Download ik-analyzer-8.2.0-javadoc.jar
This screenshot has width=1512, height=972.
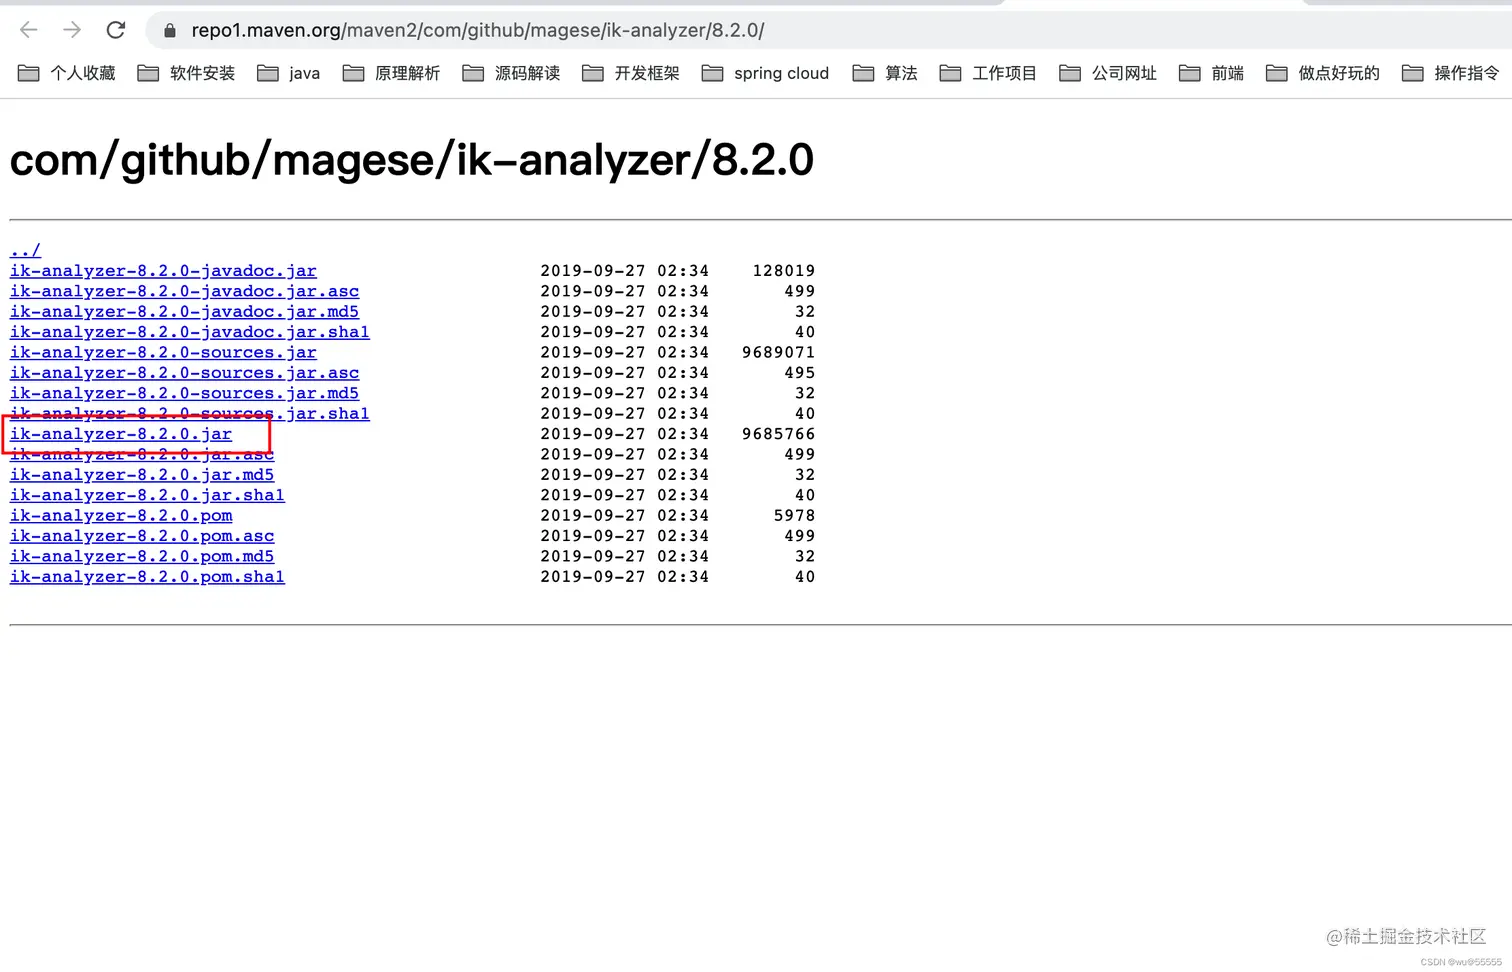(163, 270)
